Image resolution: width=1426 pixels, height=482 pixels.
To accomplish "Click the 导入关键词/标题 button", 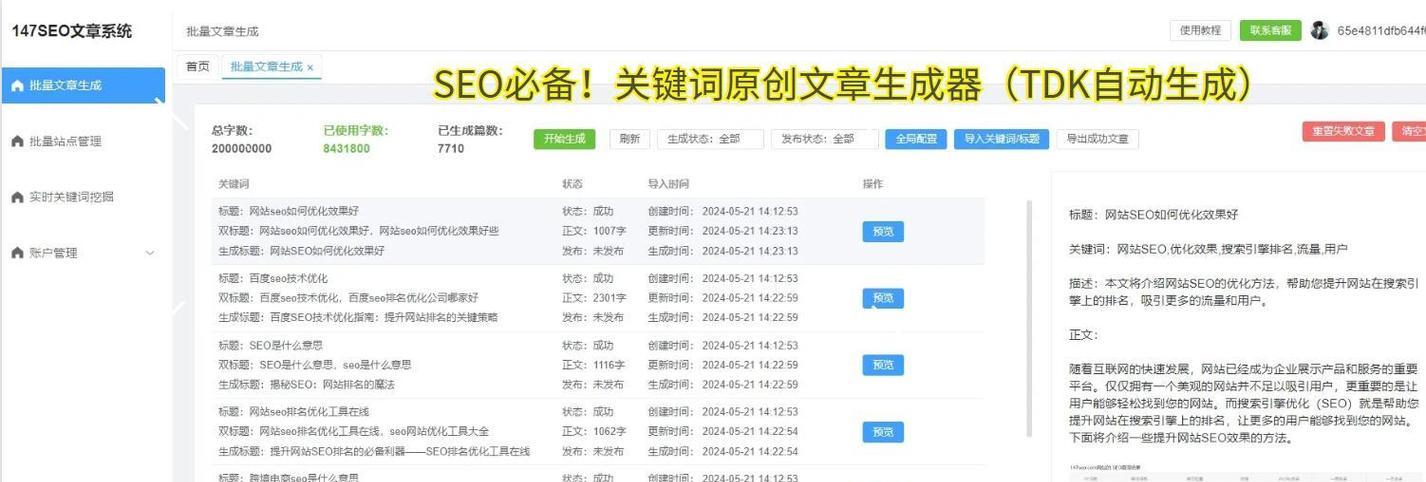I will pos(1001,139).
